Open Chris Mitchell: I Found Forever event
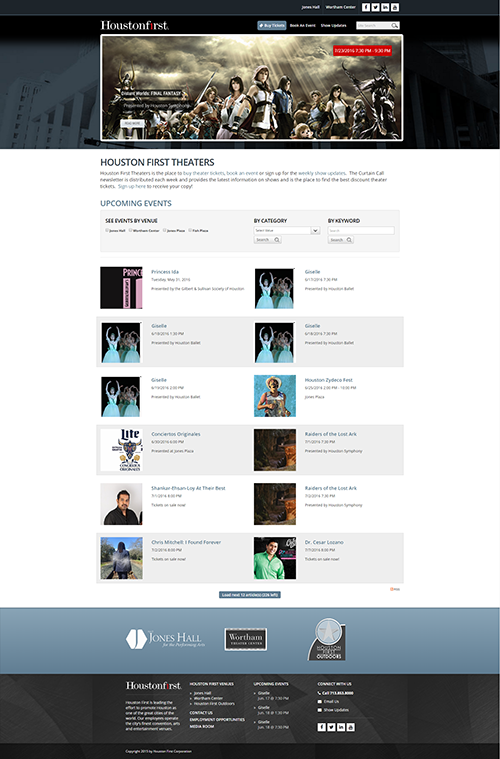The image size is (500, 759). point(186,542)
